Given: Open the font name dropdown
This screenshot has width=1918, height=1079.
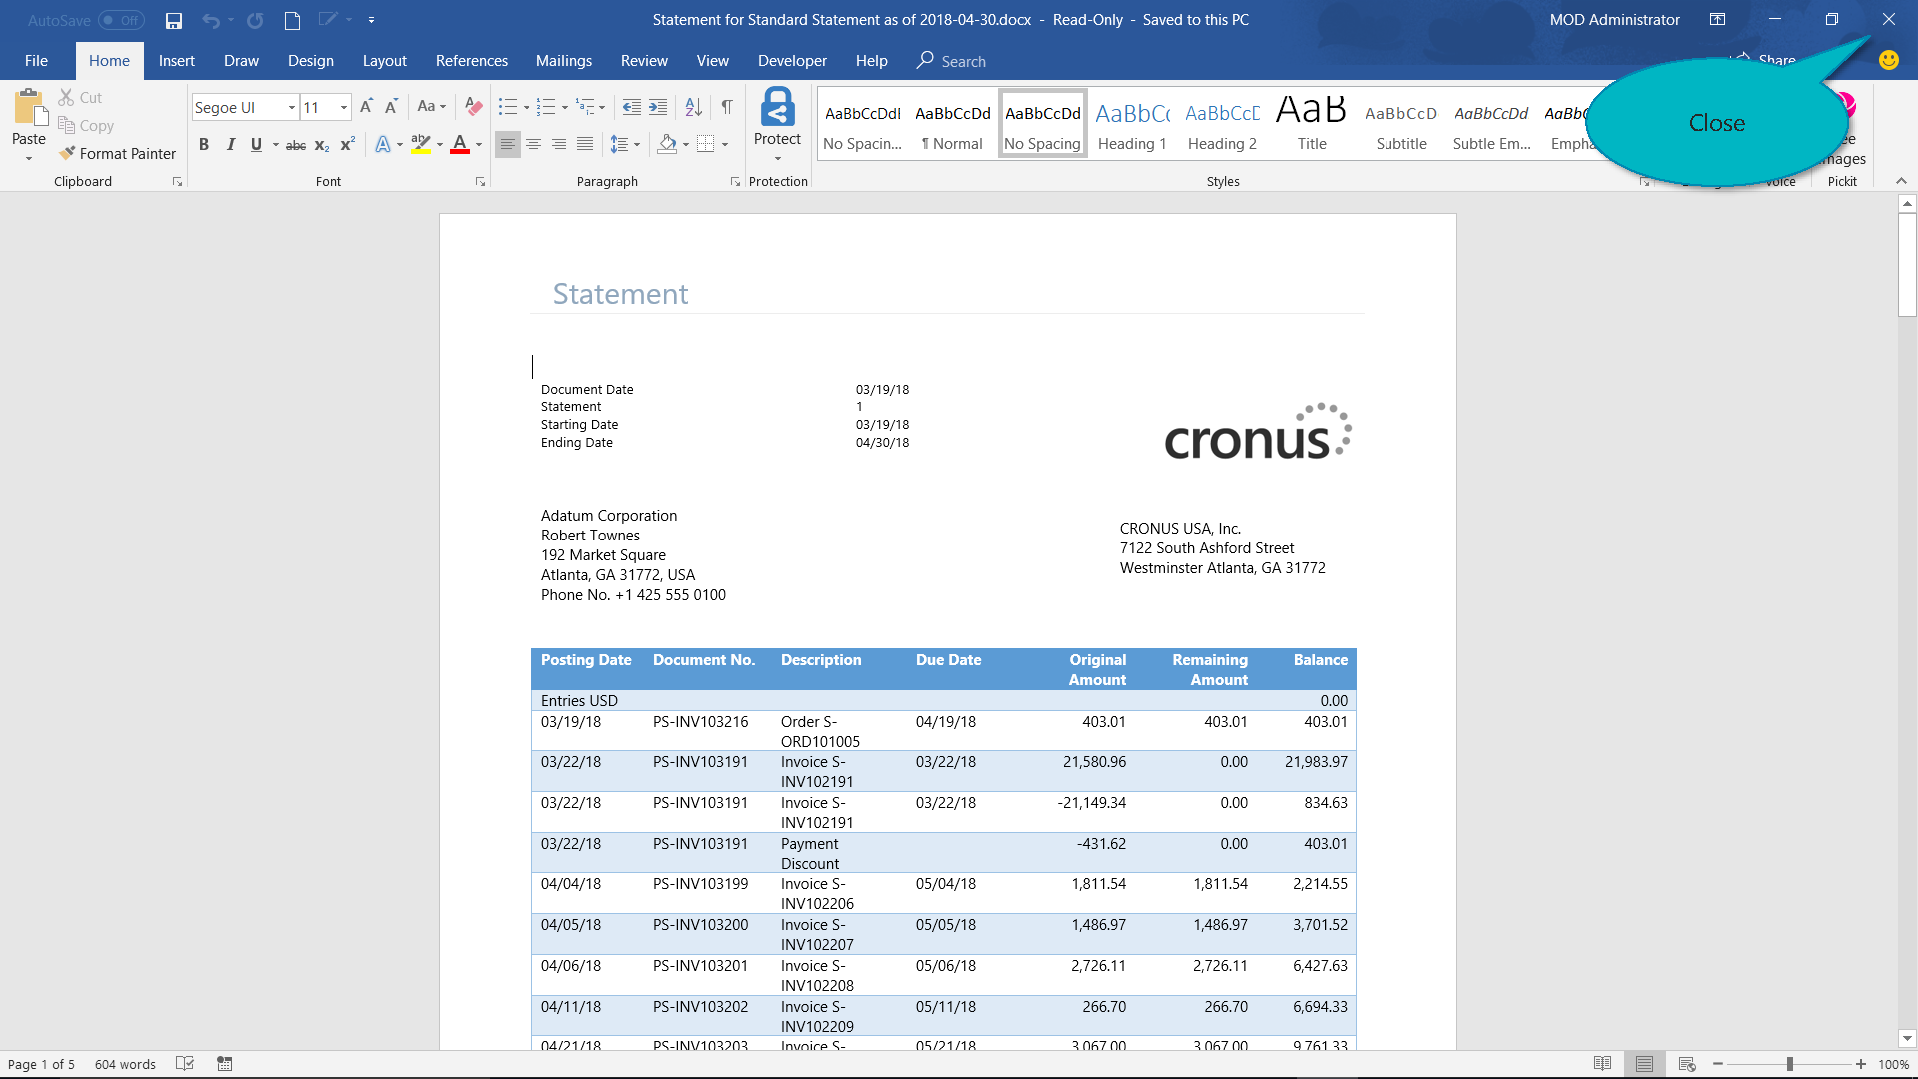Looking at the screenshot, I should tap(291, 107).
